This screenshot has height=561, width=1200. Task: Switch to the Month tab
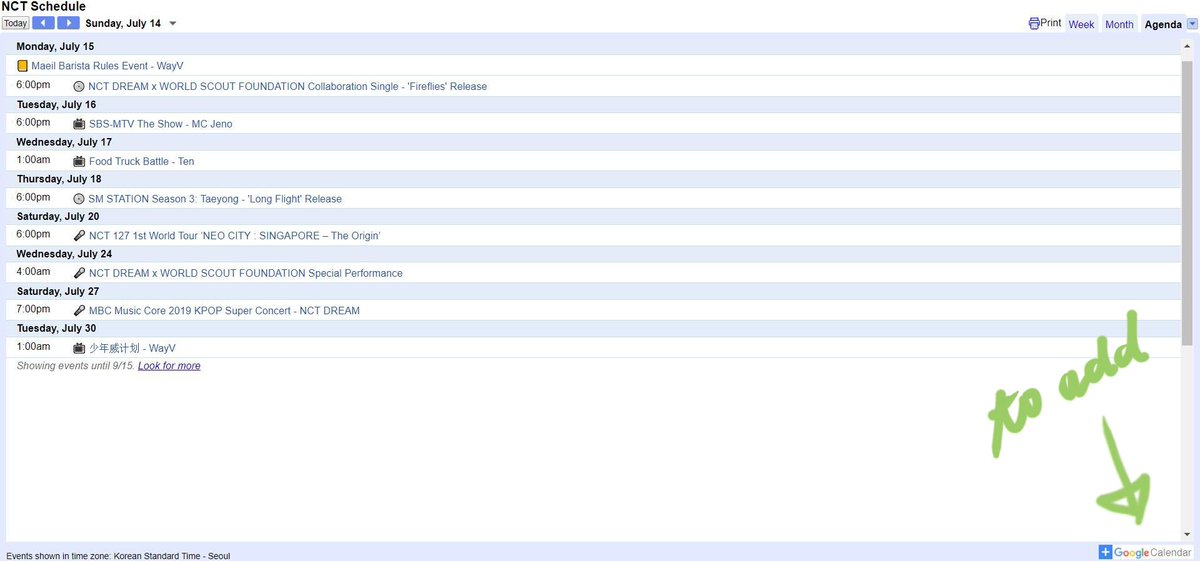[x=1119, y=24]
